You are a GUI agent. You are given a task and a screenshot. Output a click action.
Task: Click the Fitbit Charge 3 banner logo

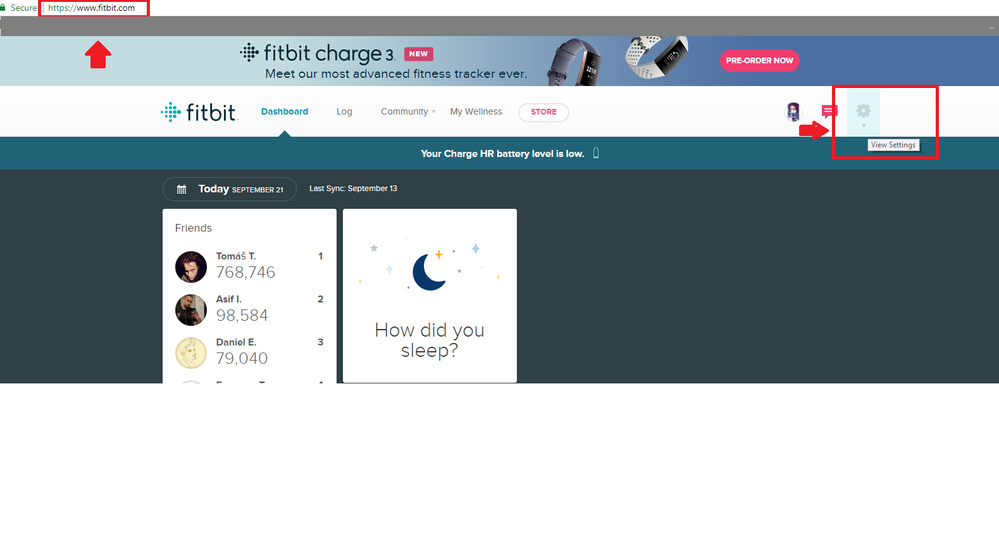point(317,53)
